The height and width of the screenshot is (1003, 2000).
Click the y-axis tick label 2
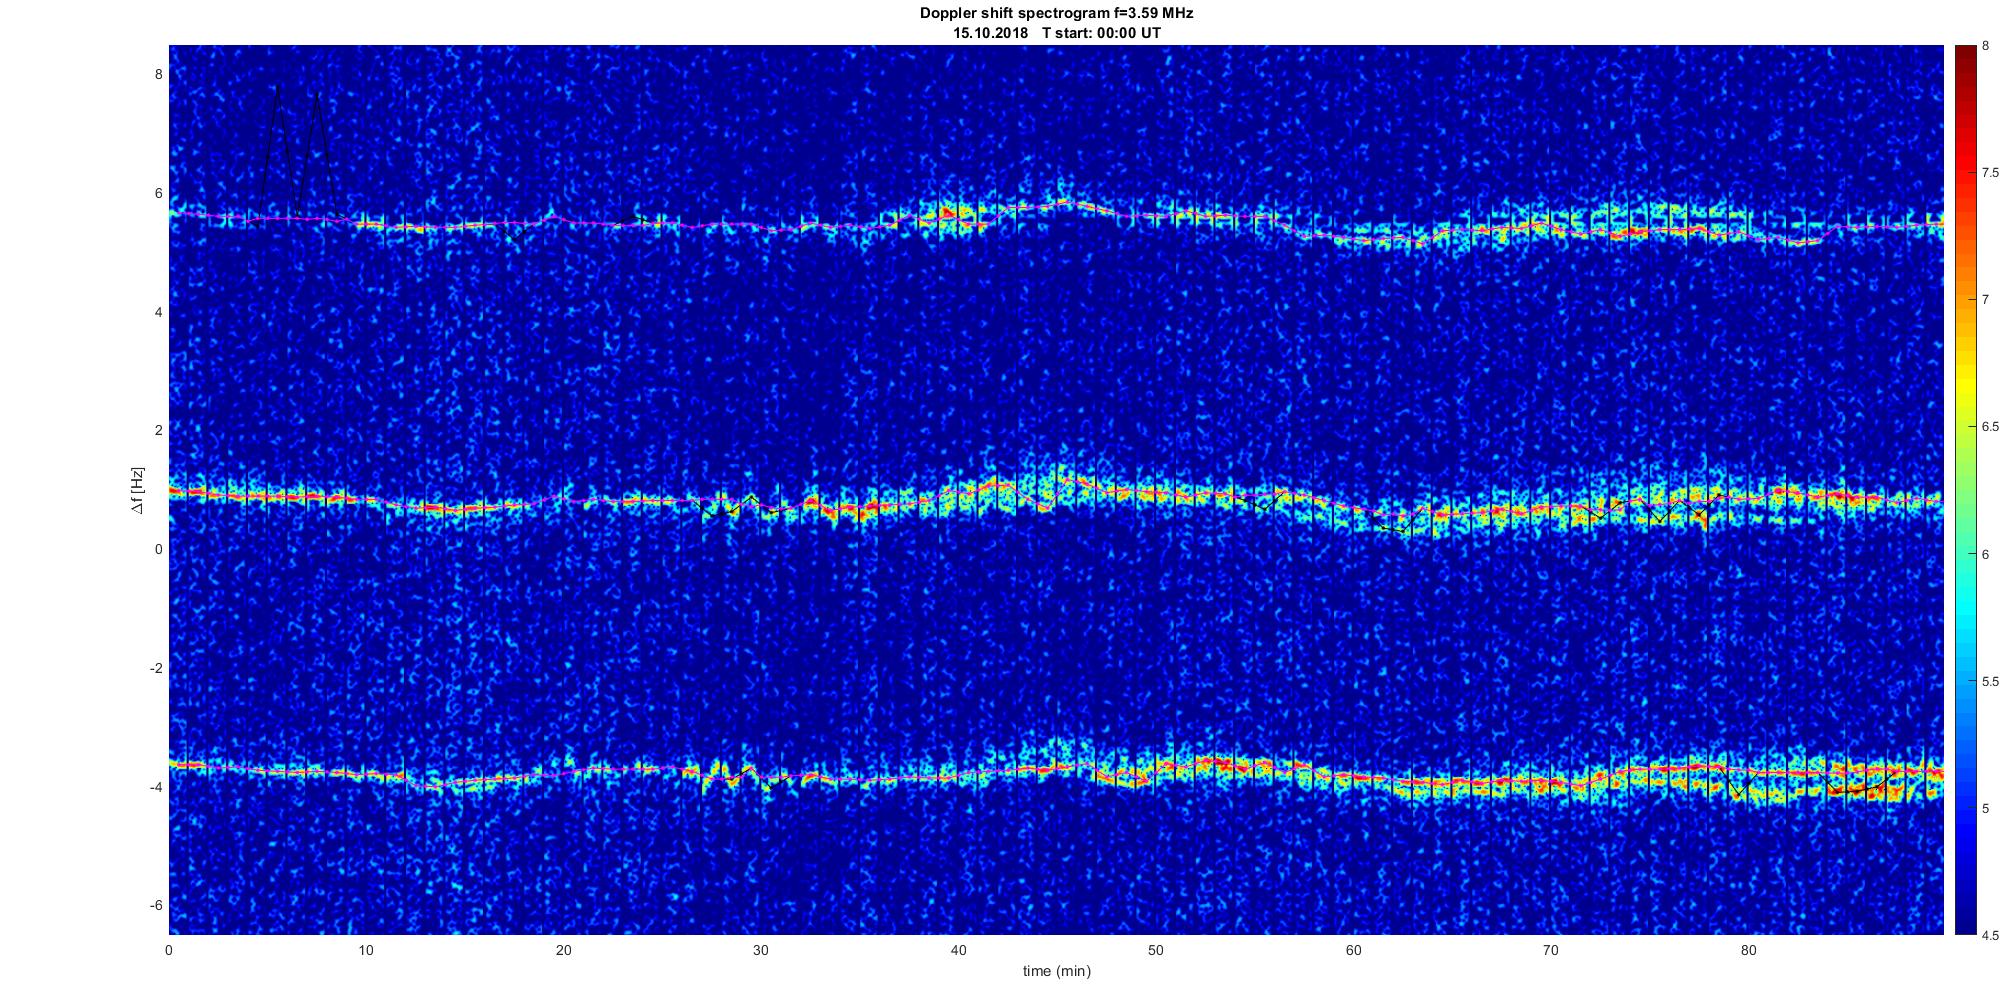click(158, 431)
